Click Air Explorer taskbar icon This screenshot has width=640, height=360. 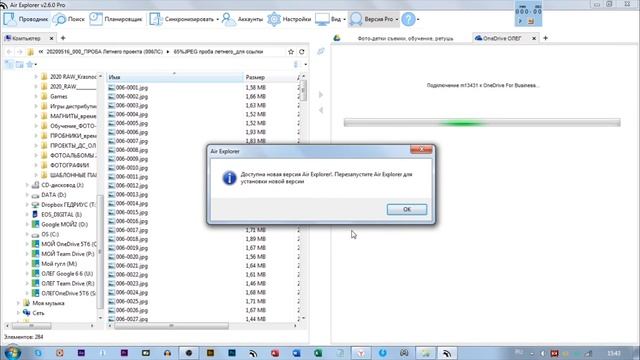pos(447,353)
